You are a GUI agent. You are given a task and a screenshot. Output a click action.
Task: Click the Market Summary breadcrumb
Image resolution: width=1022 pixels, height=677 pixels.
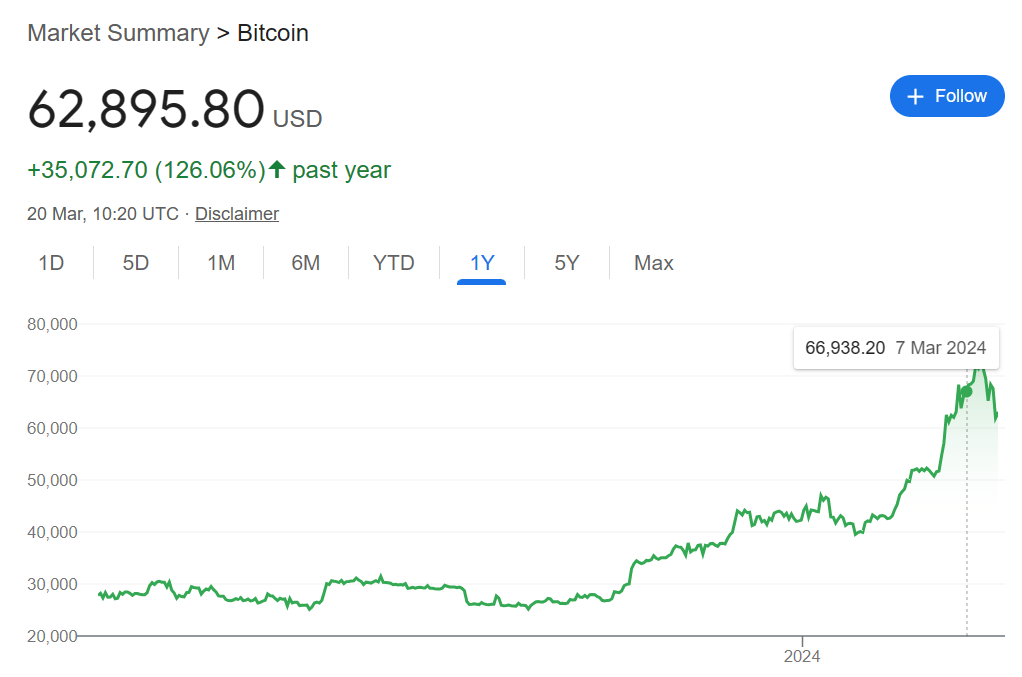click(x=119, y=33)
